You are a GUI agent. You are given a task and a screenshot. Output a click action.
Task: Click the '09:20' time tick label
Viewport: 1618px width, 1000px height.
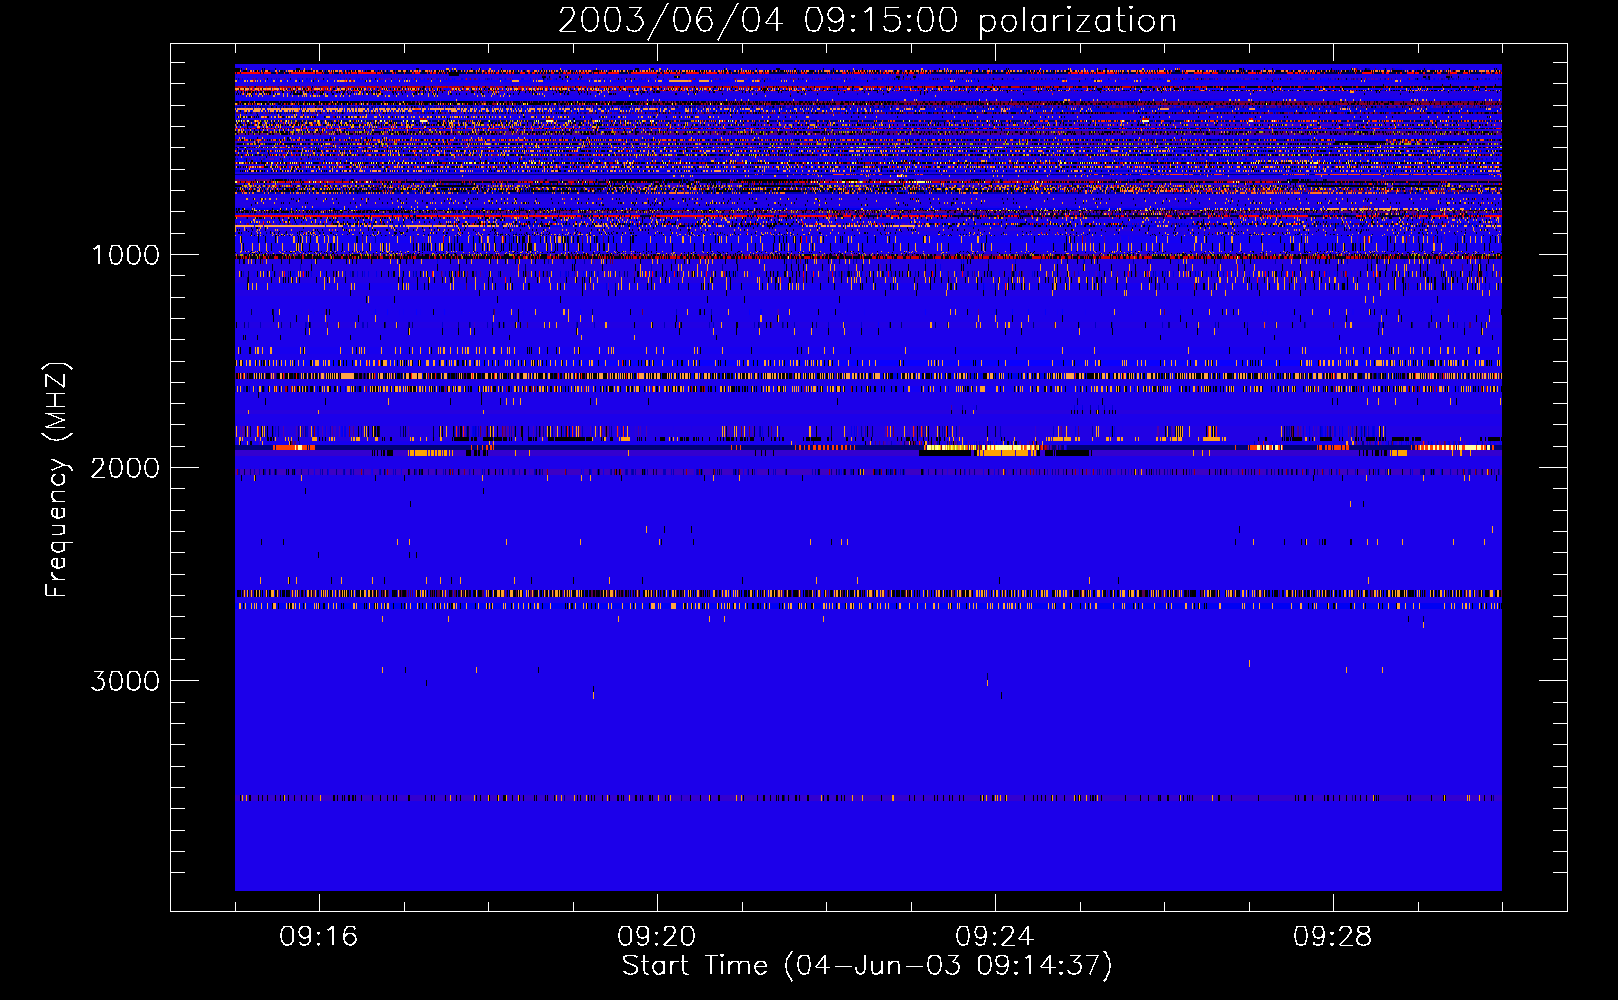click(657, 937)
